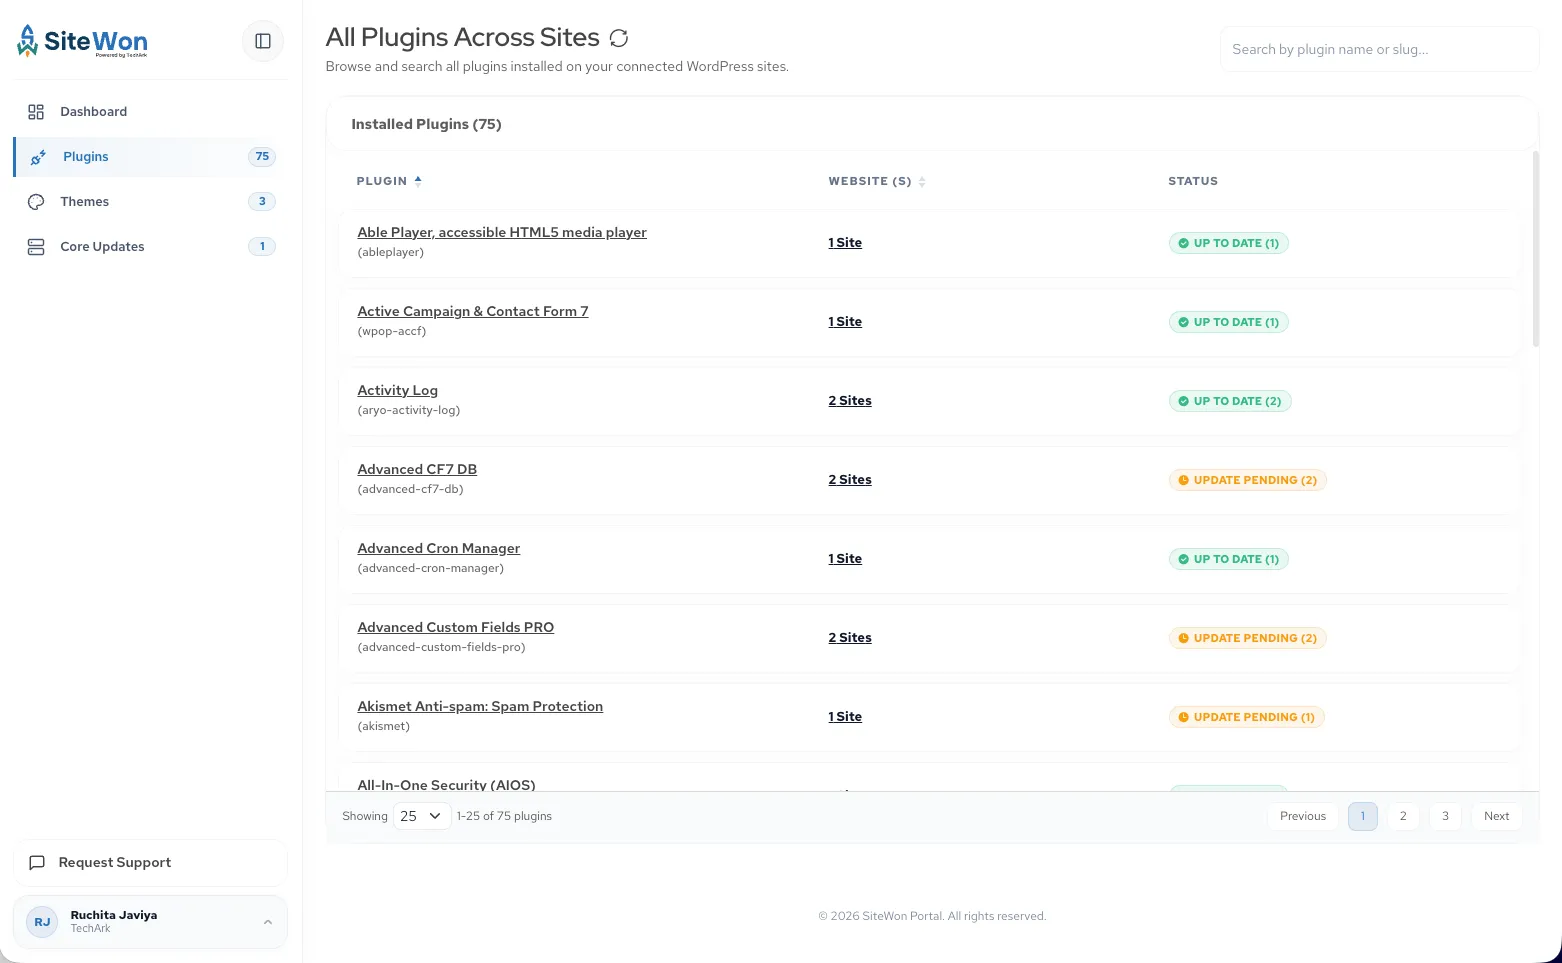Click the (ableplayer) slug text
Screen dimensions: 1562x963
391,252
